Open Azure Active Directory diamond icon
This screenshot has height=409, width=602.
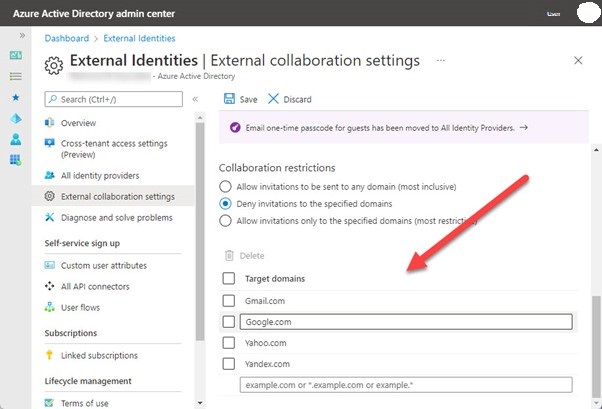(x=16, y=118)
